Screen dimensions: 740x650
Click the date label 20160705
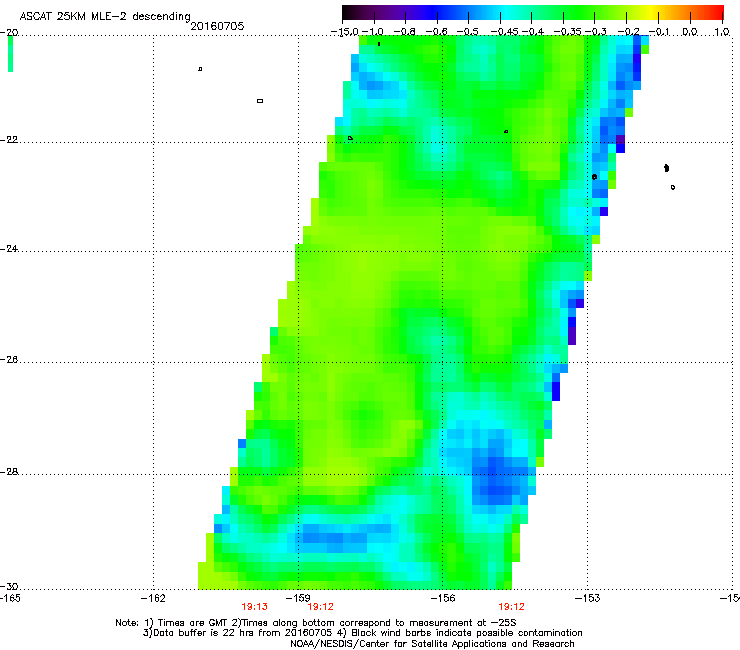(x=217, y=26)
